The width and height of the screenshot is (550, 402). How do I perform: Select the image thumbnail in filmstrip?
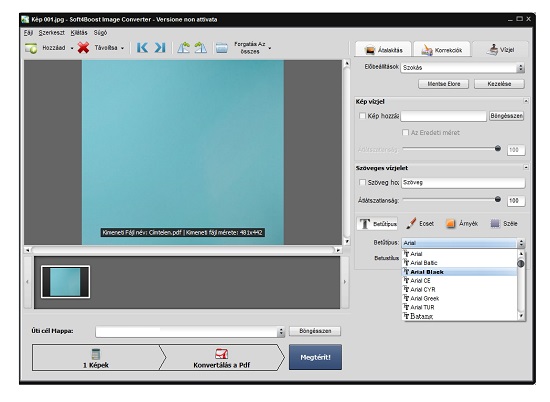66,282
